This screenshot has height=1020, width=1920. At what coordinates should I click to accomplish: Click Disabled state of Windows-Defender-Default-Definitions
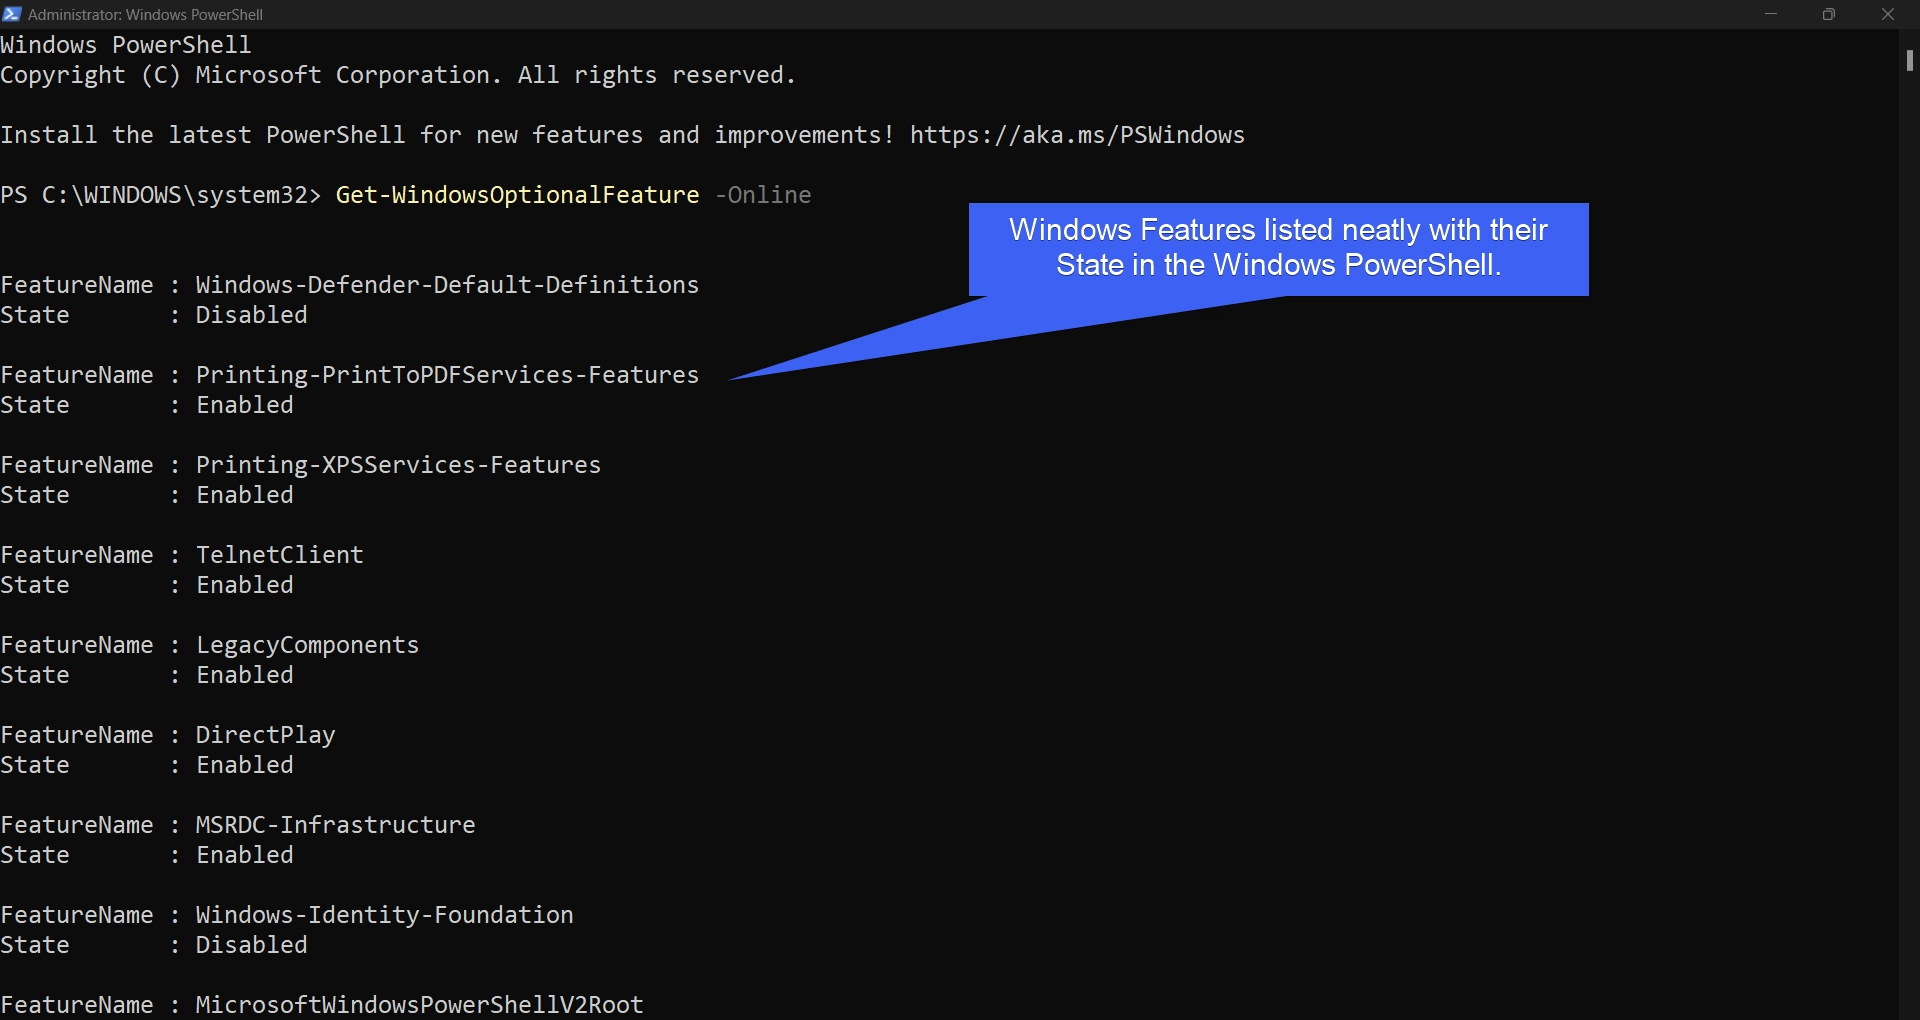251,315
